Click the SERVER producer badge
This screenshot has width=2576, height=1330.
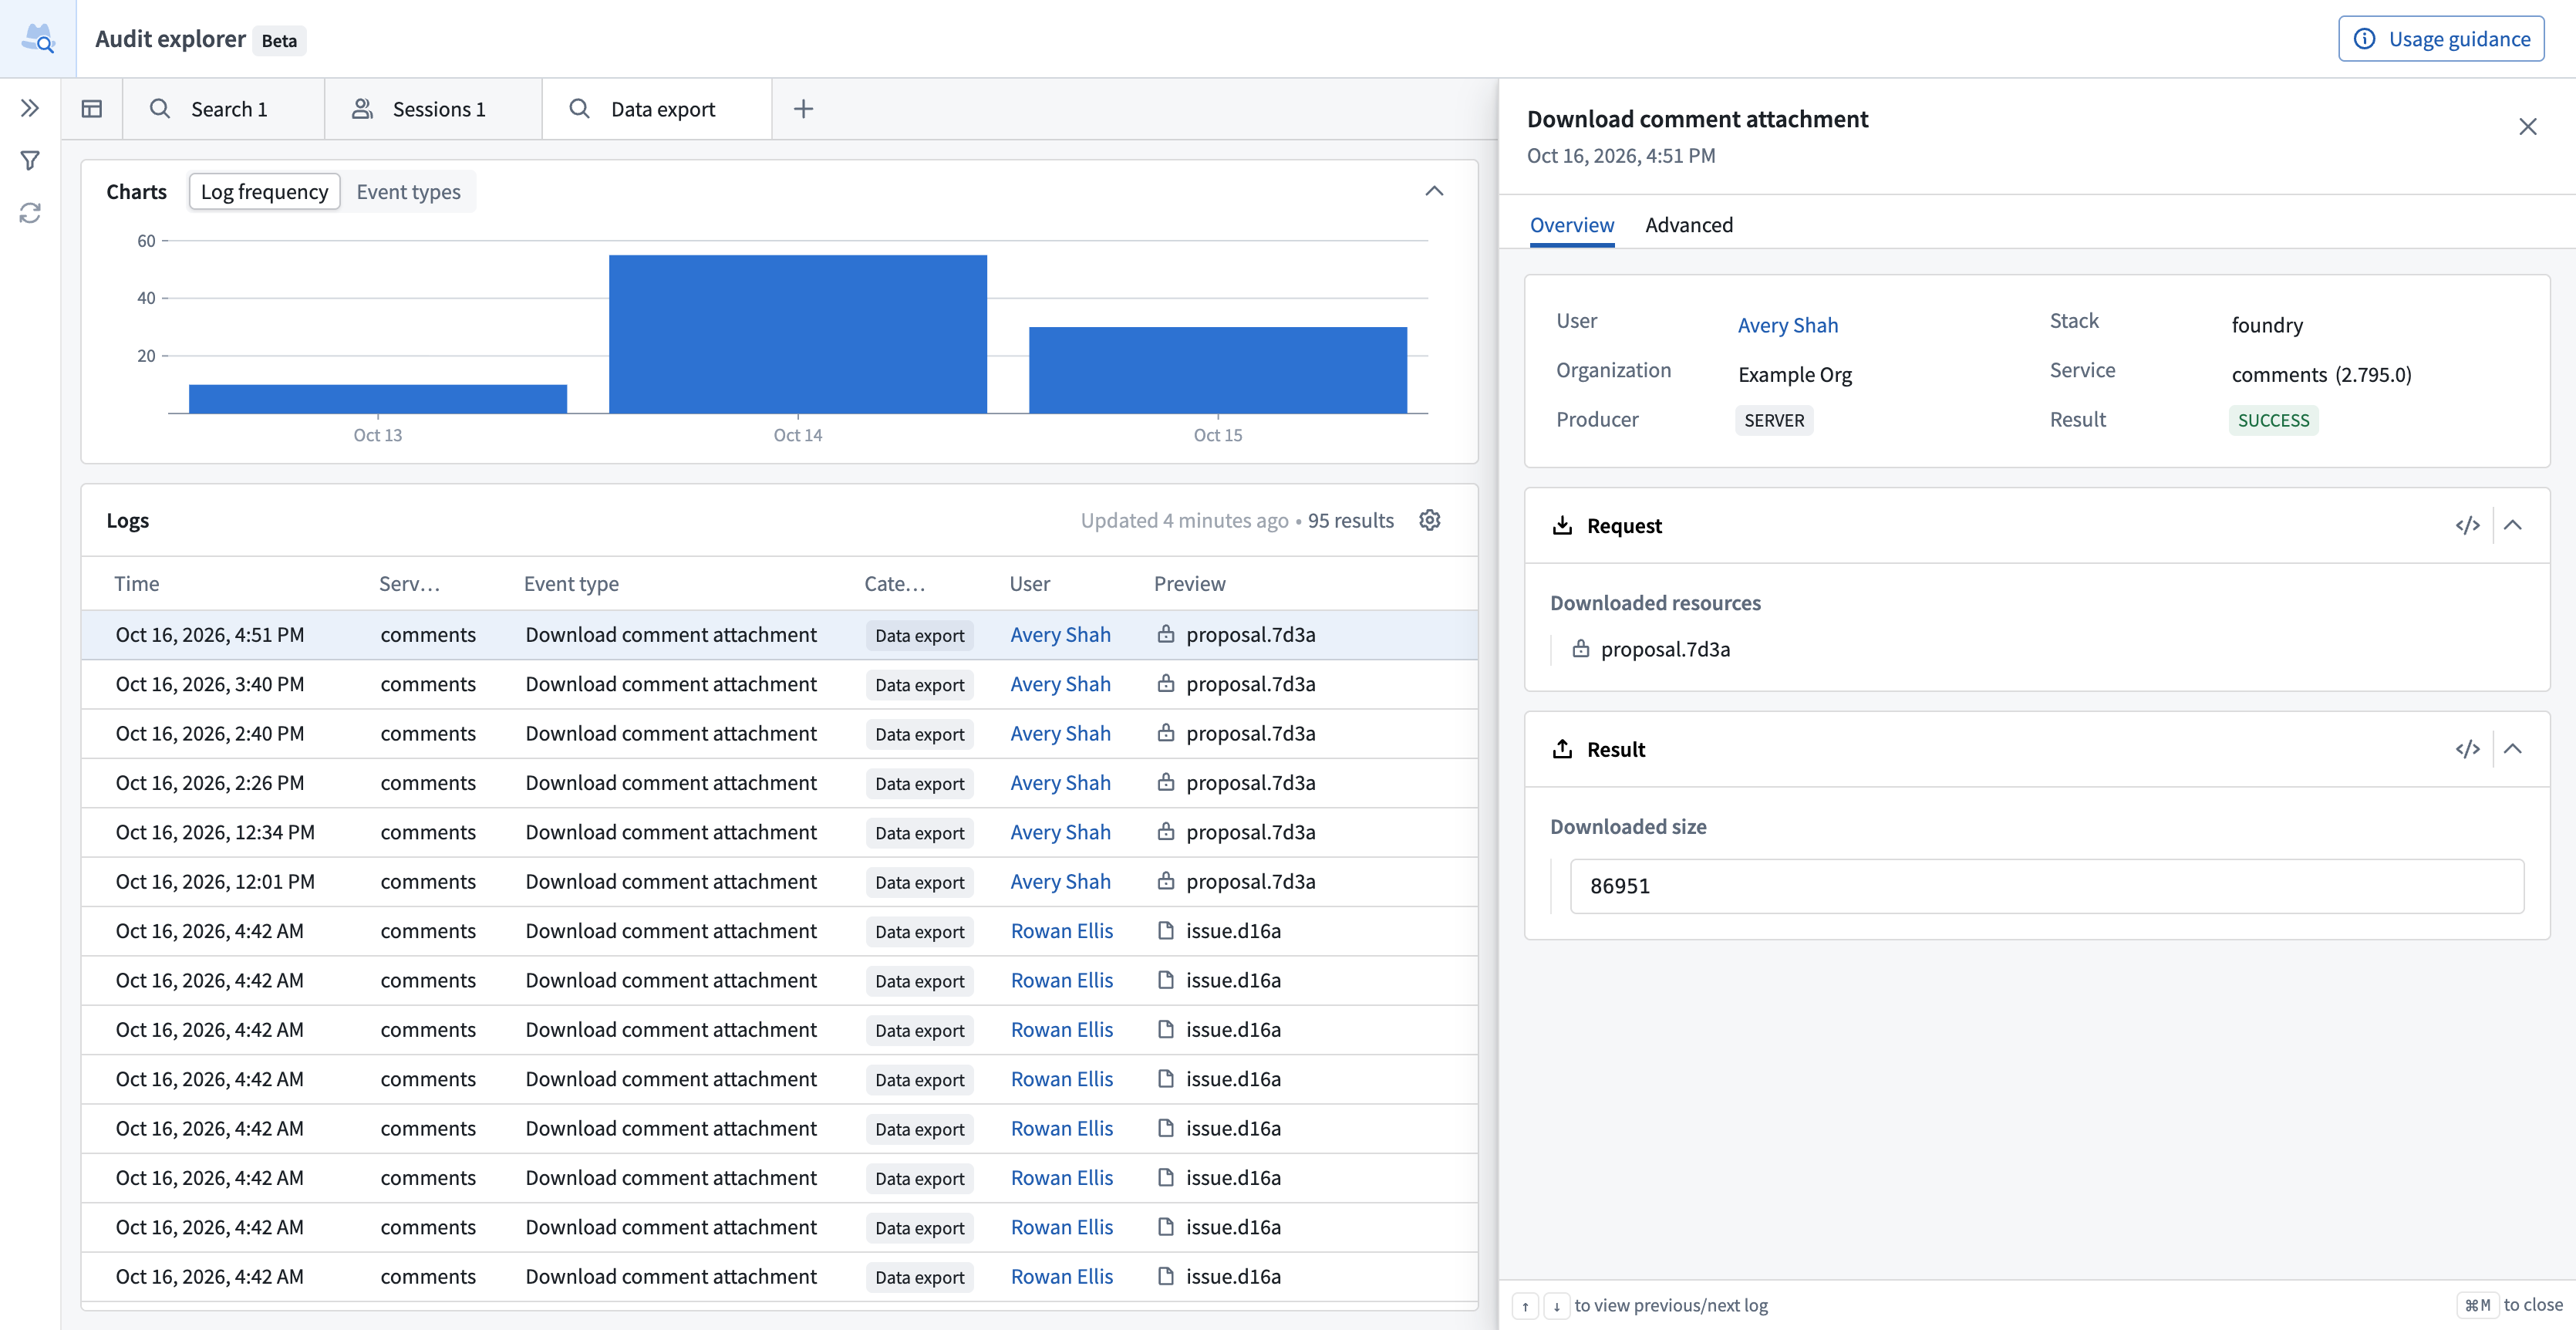coord(1774,420)
